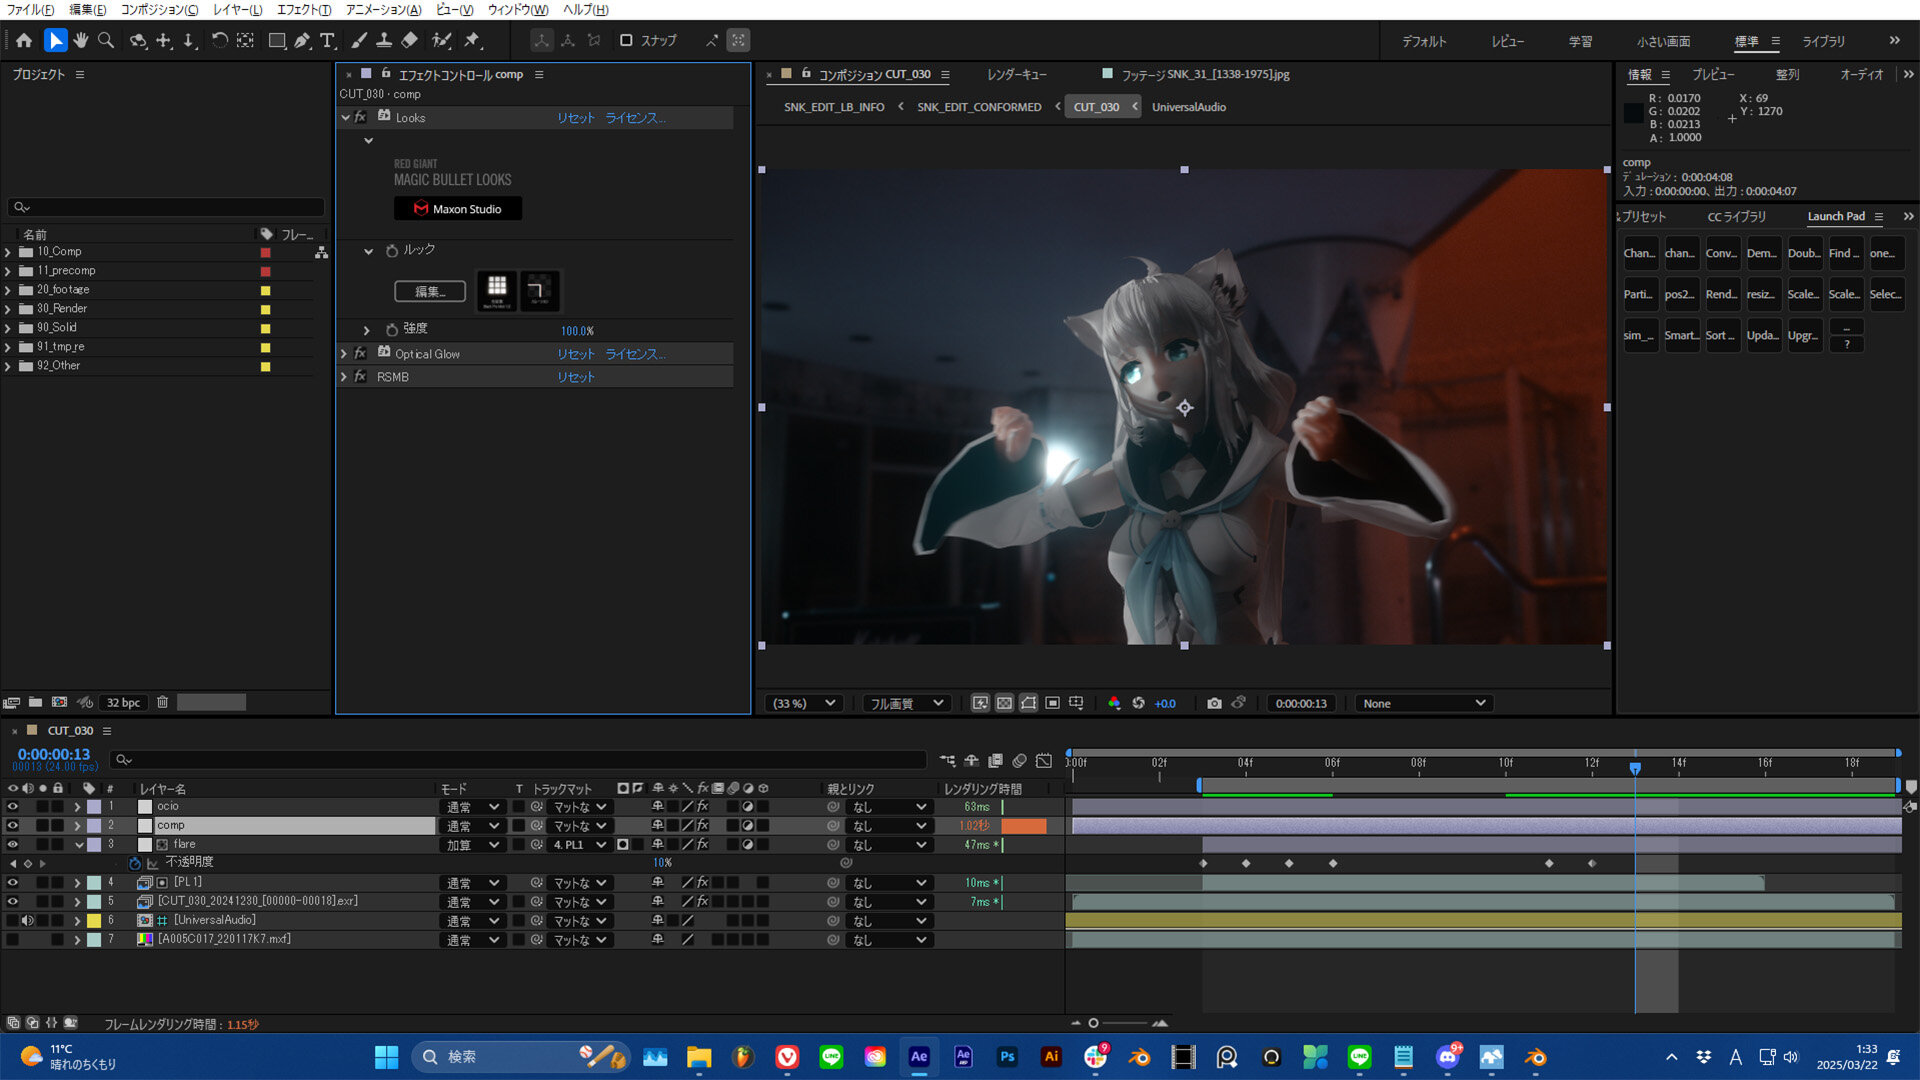This screenshot has width=1920, height=1080.
Task: Click the 編集 button for Looks
Action: [430, 291]
